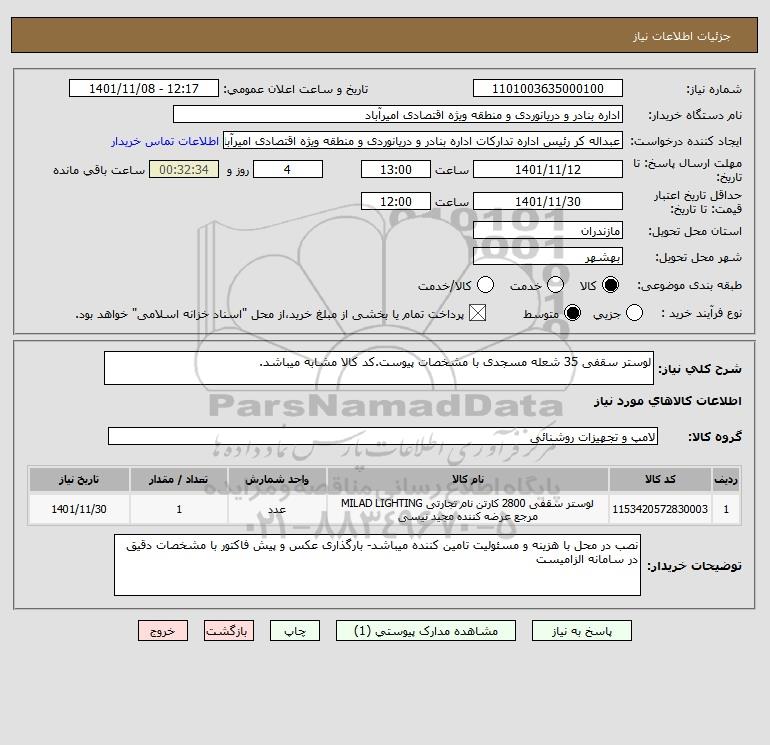The width and height of the screenshot is (770, 745).
Task: Open the اطلاعات تماس خریدار link
Action: click(165, 141)
